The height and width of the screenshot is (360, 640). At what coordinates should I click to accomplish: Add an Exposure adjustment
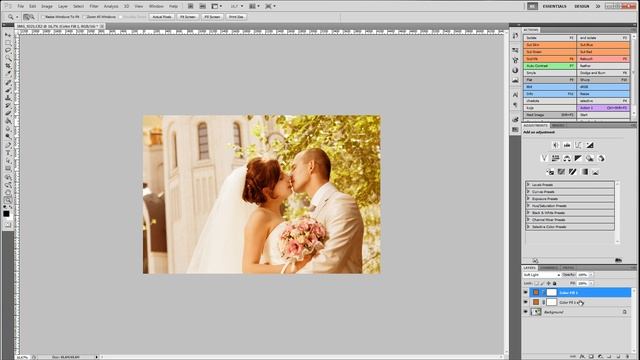(590, 145)
